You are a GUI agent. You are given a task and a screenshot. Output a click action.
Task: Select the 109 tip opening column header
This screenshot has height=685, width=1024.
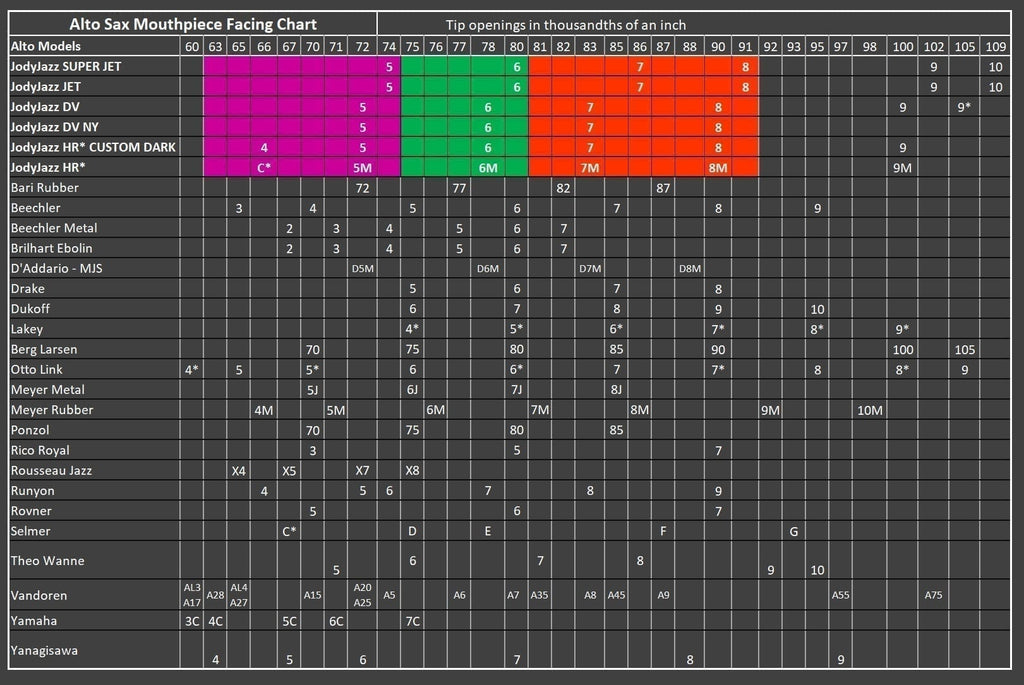995,46
